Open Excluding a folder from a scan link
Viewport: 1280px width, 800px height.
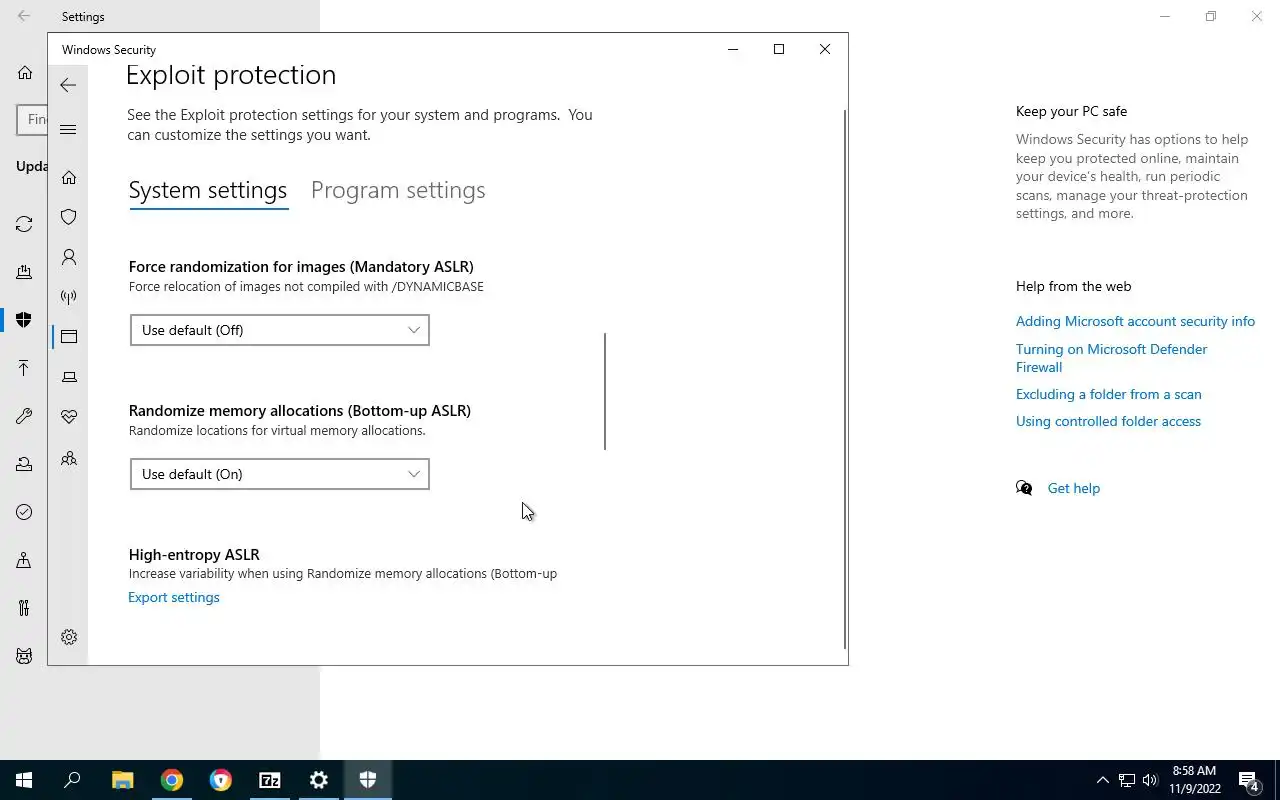point(1109,394)
